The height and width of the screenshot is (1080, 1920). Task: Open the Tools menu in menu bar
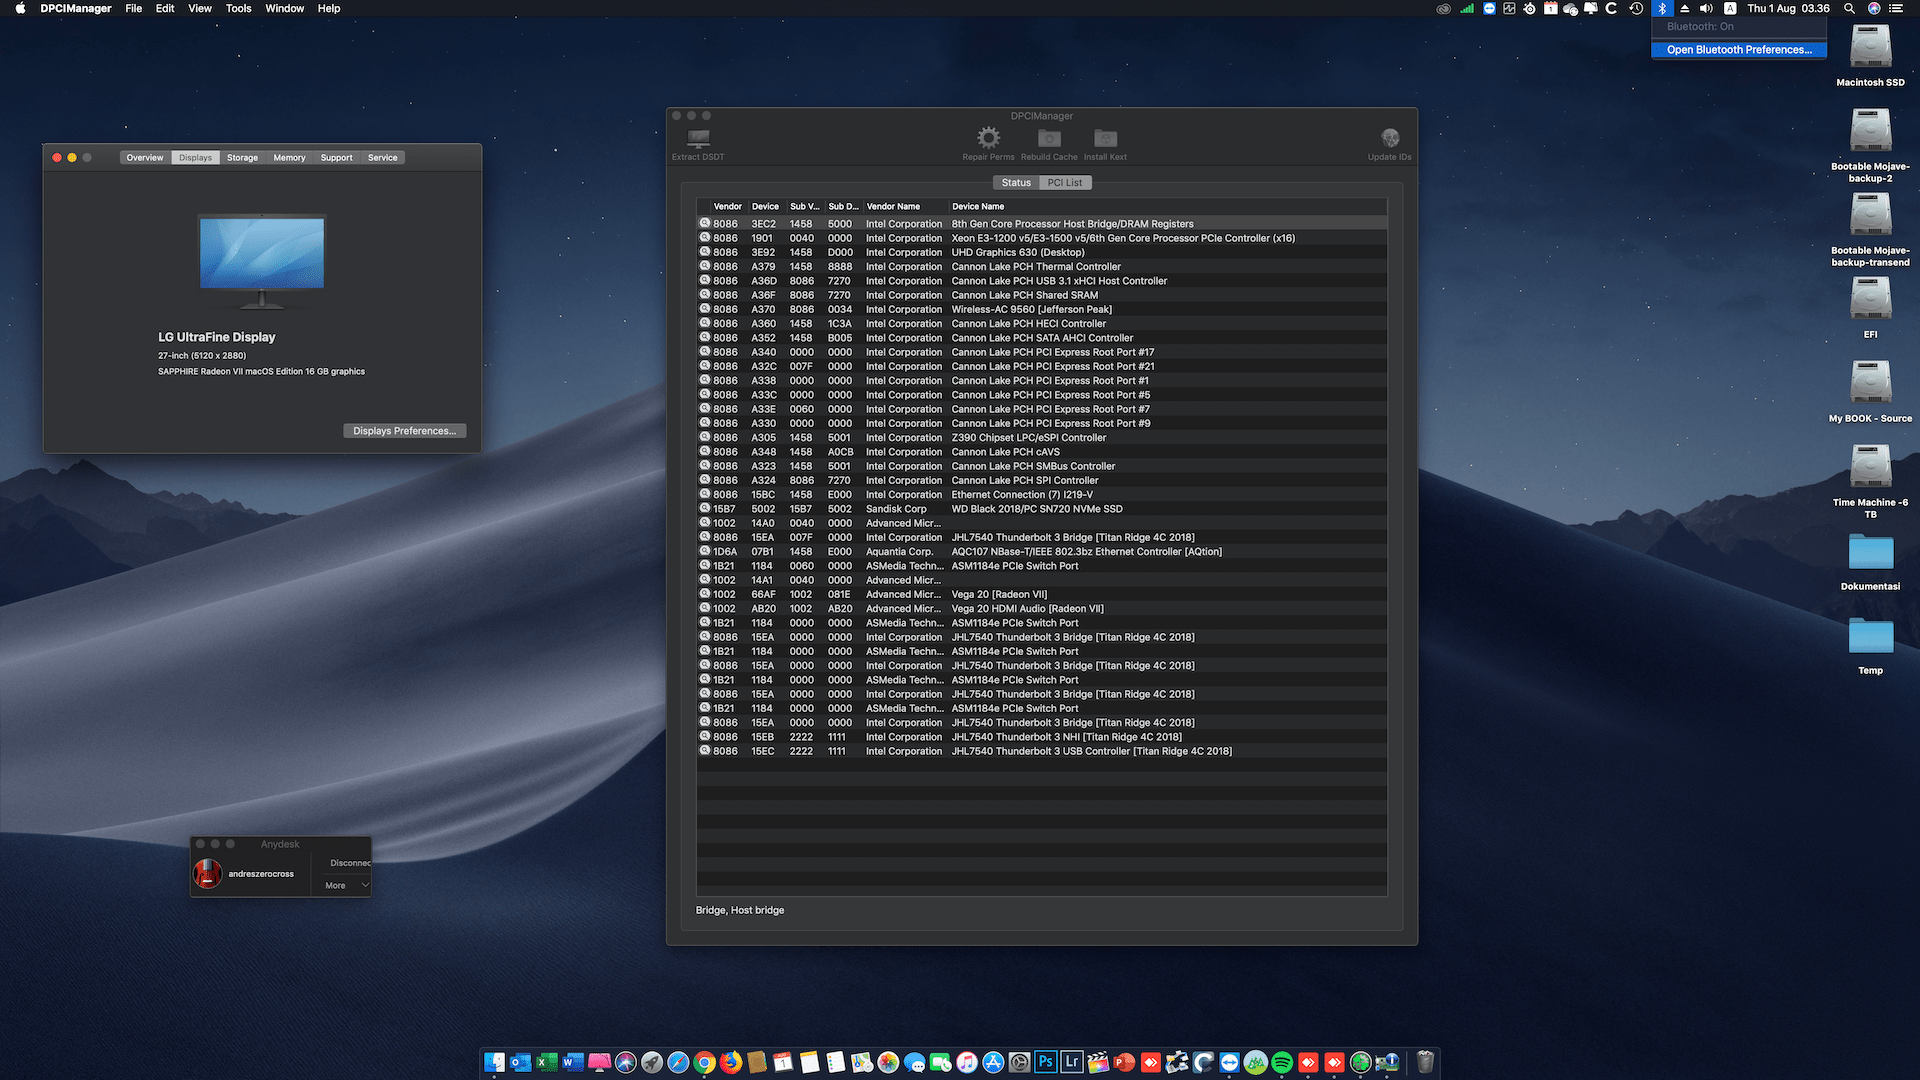tap(238, 8)
